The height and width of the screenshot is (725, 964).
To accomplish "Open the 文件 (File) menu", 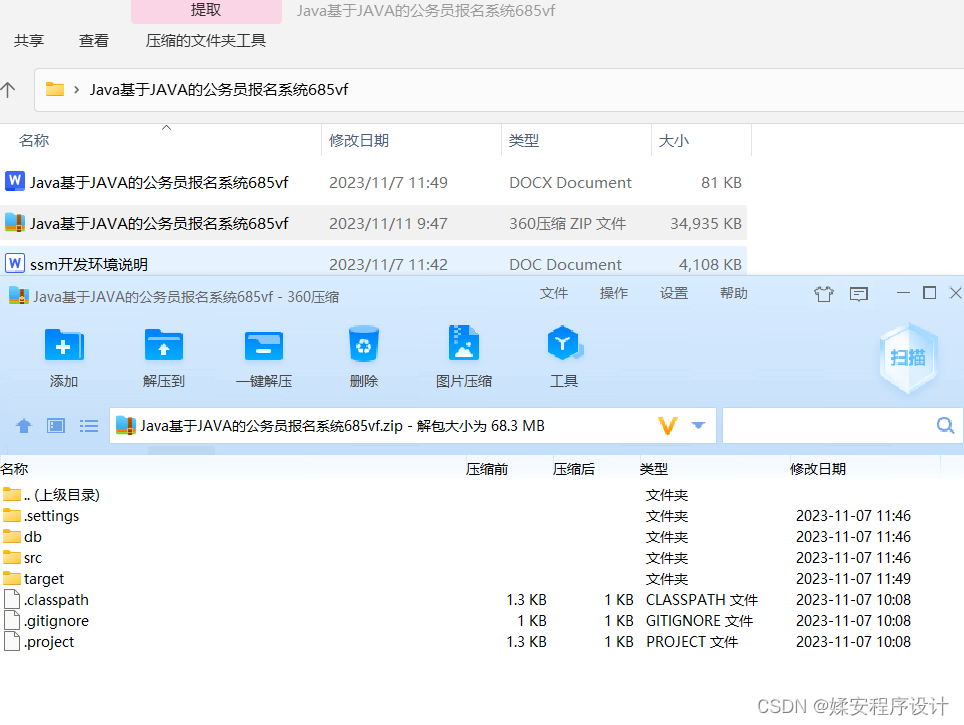I will (554, 293).
